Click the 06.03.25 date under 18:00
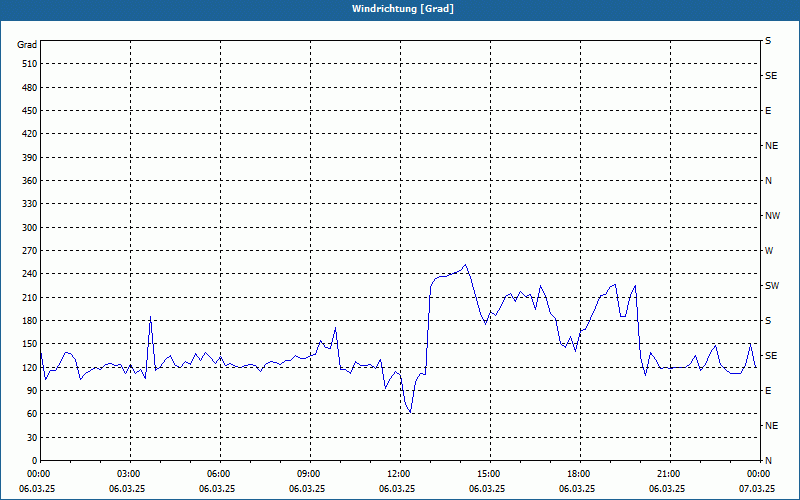Viewport: 800px width, 500px height. (x=577, y=489)
